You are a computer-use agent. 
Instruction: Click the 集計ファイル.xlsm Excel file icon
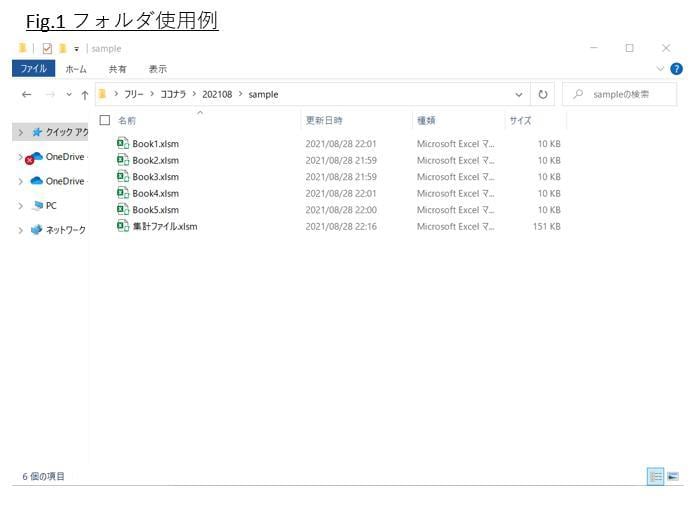pos(123,226)
